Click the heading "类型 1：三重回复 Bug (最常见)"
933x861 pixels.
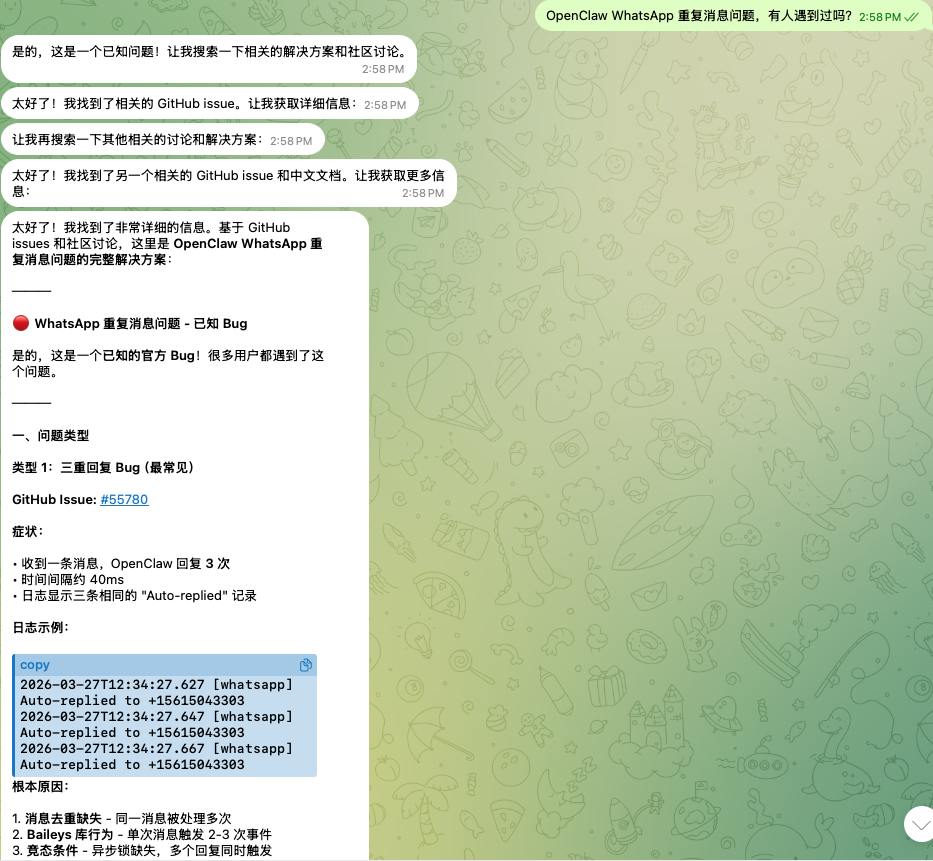[102, 467]
